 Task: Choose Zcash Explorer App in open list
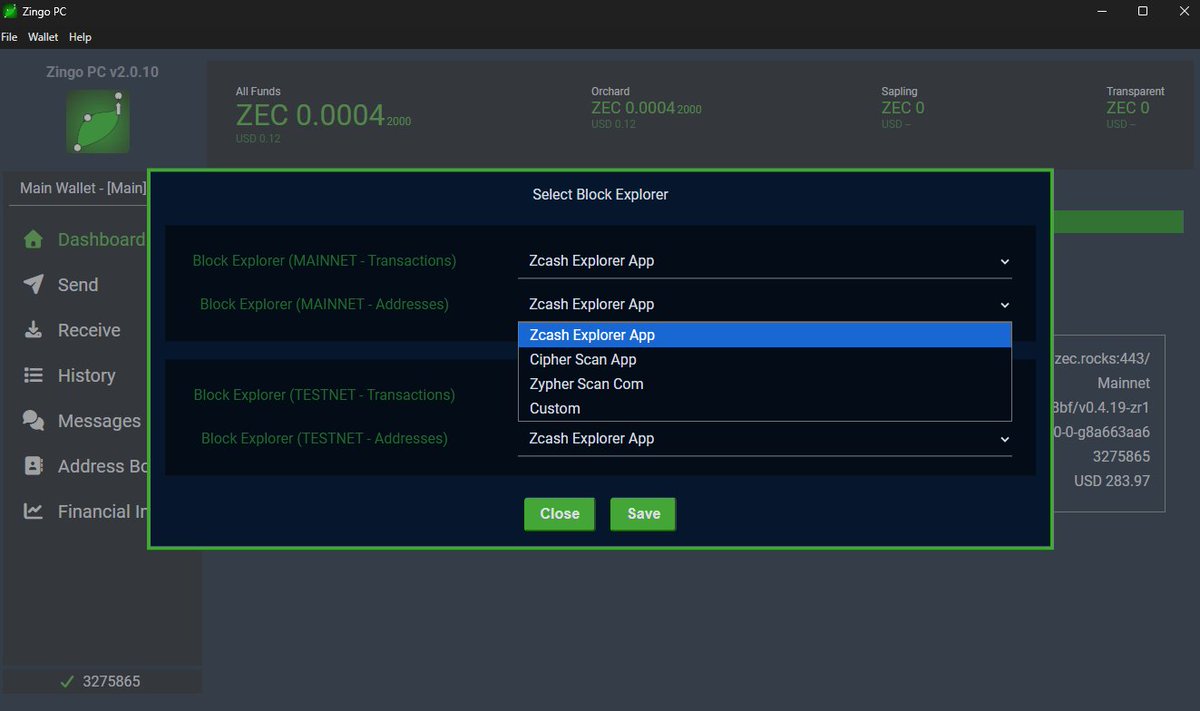coord(765,335)
